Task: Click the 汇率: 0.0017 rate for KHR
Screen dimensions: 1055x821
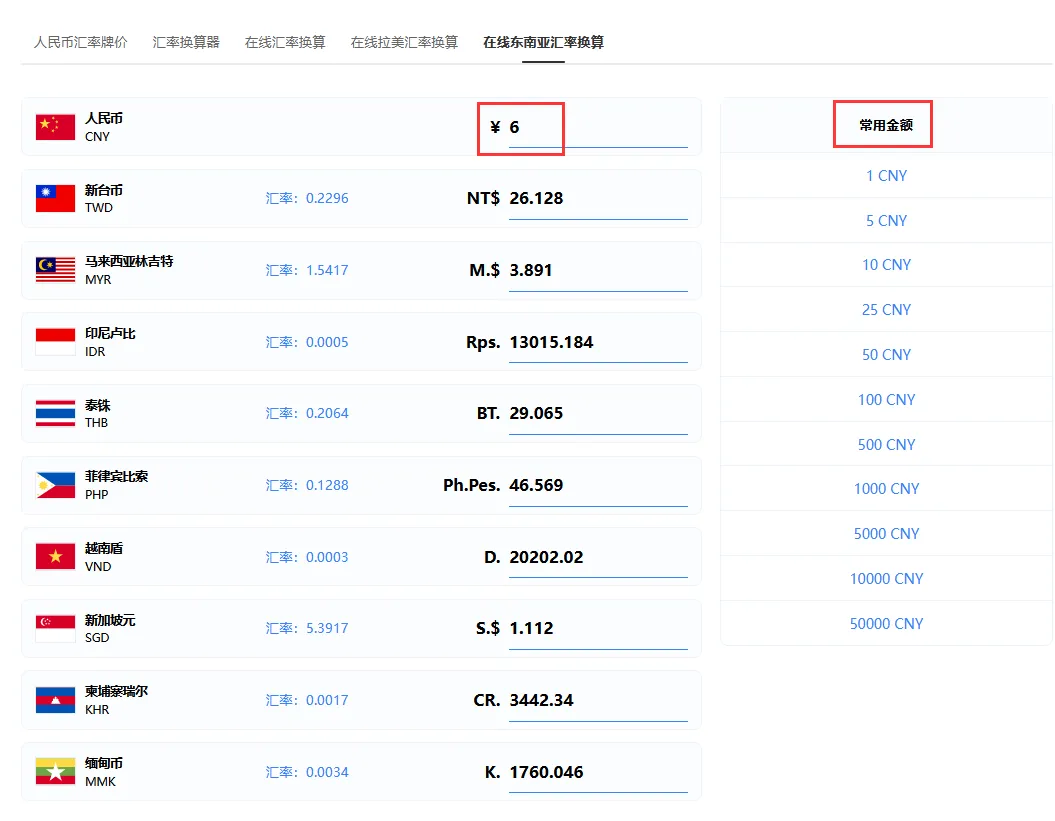Action: point(307,701)
